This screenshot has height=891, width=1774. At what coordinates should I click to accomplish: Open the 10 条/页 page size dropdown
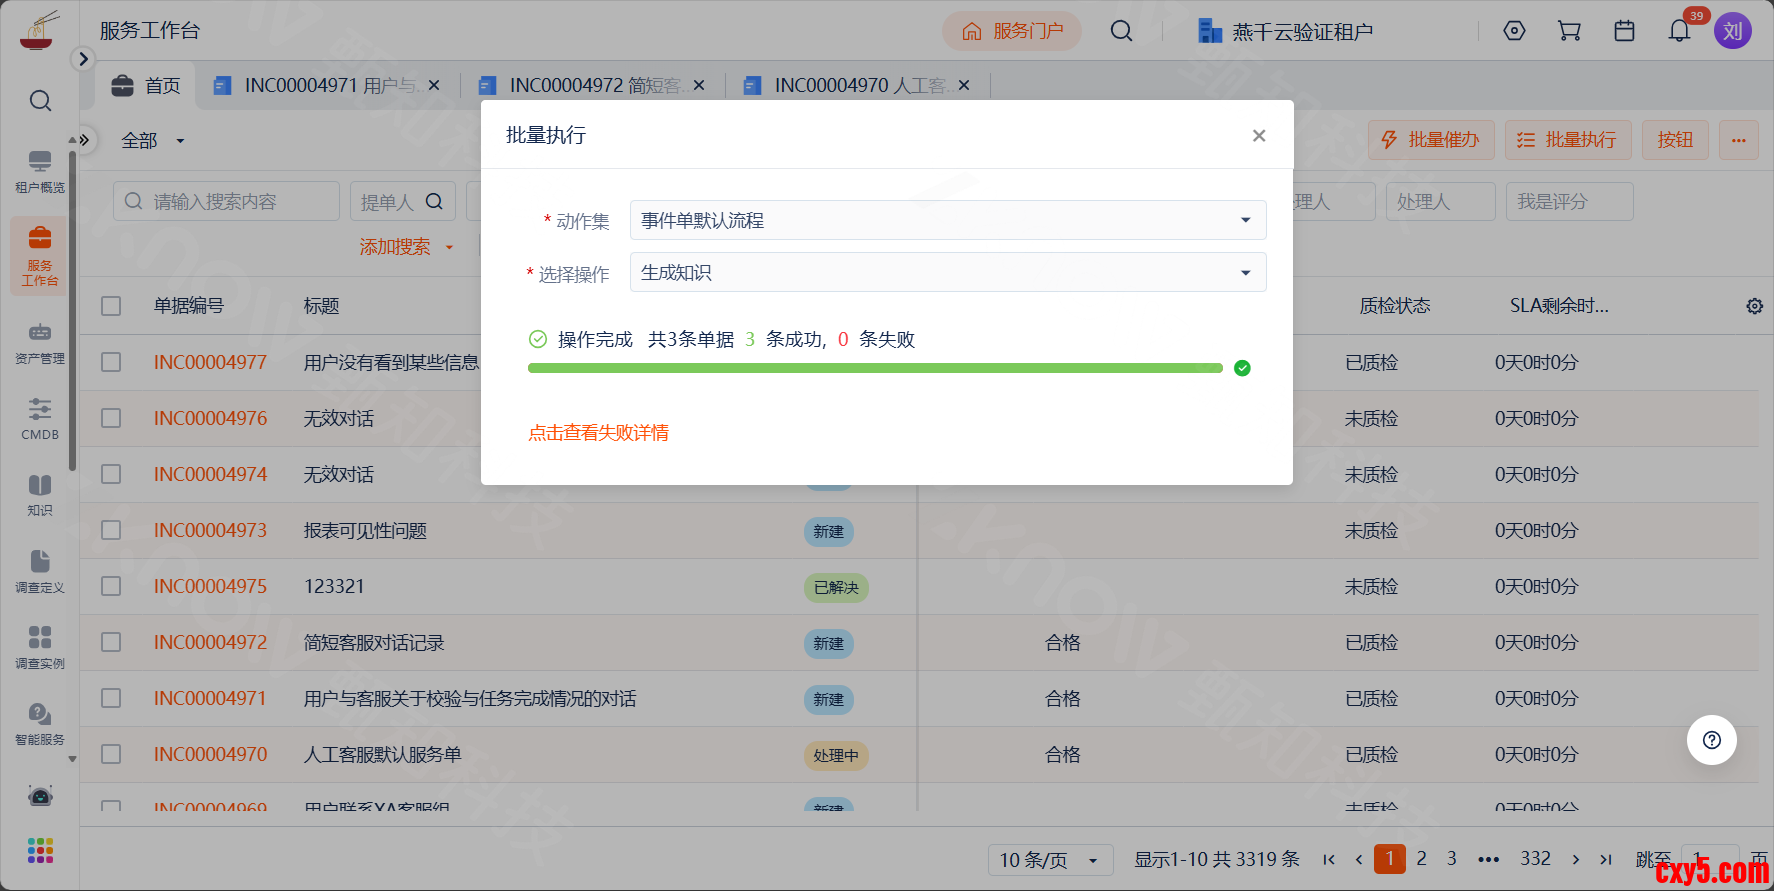click(1049, 860)
